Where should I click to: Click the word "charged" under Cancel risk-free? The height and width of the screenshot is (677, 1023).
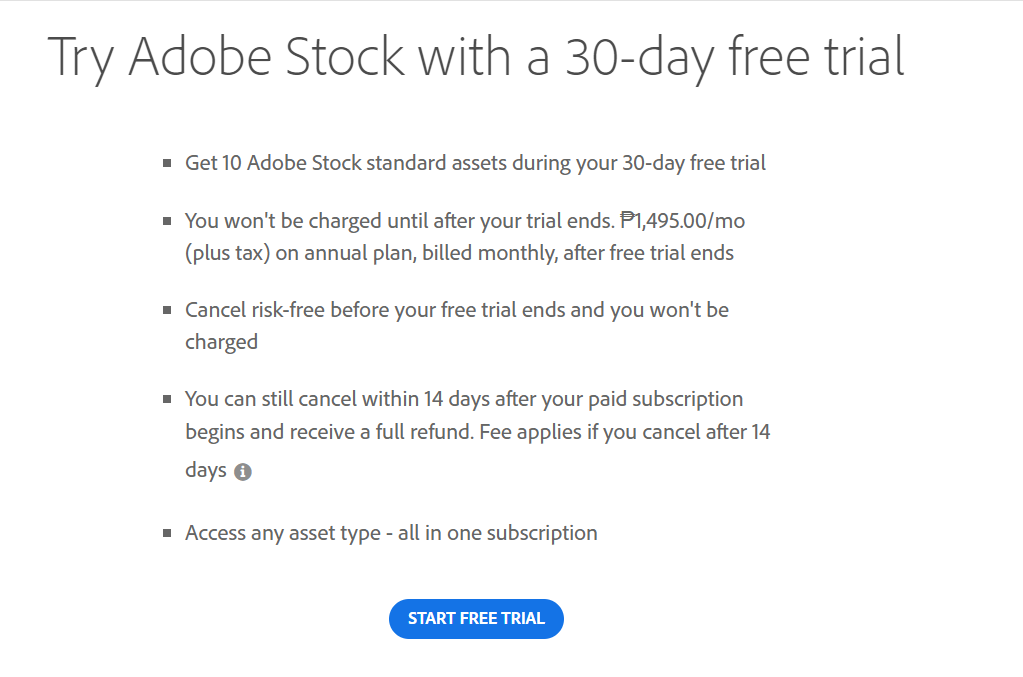[x=221, y=342]
